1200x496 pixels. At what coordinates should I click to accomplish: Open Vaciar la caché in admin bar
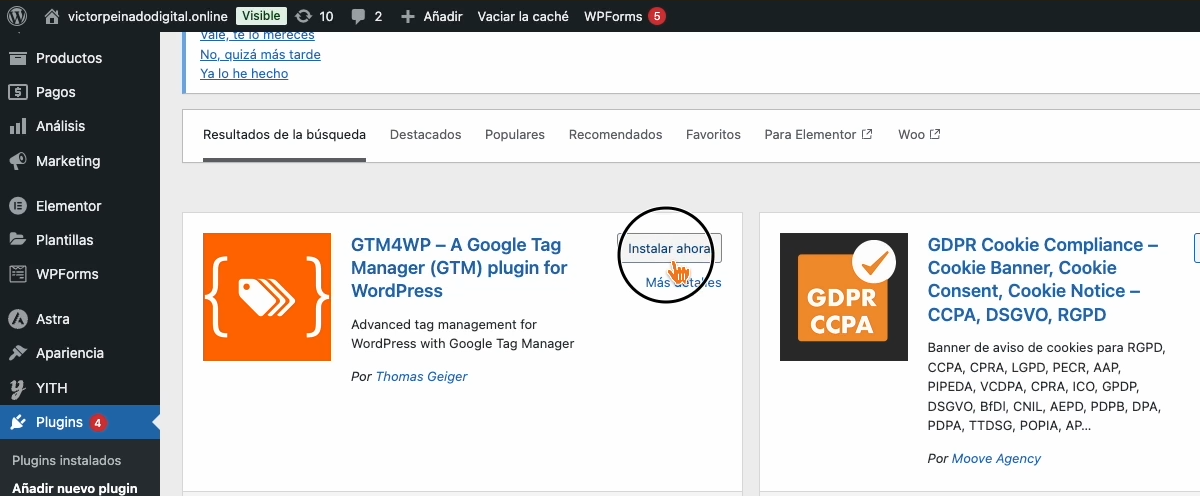pyautogui.click(x=523, y=16)
